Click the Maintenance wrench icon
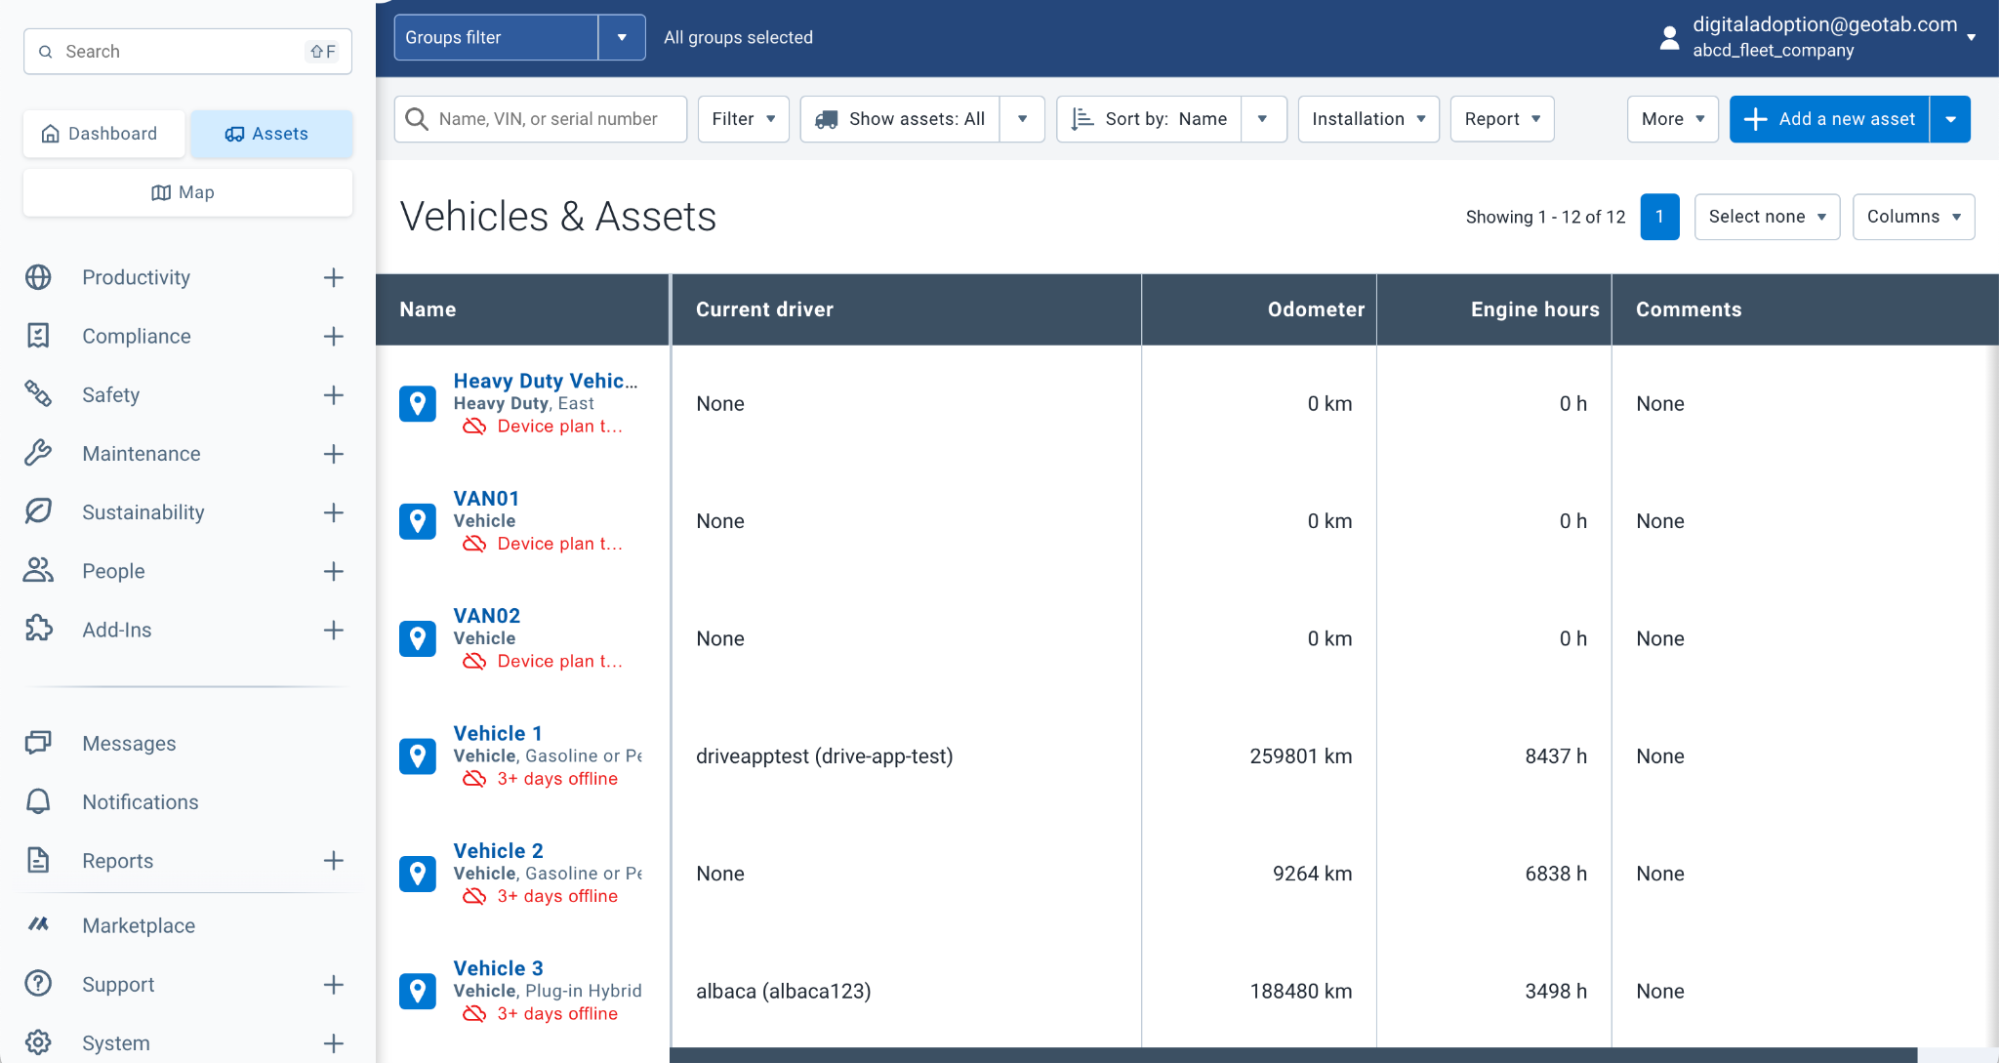This screenshot has width=1999, height=1063. pyautogui.click(x=38, y=453)
